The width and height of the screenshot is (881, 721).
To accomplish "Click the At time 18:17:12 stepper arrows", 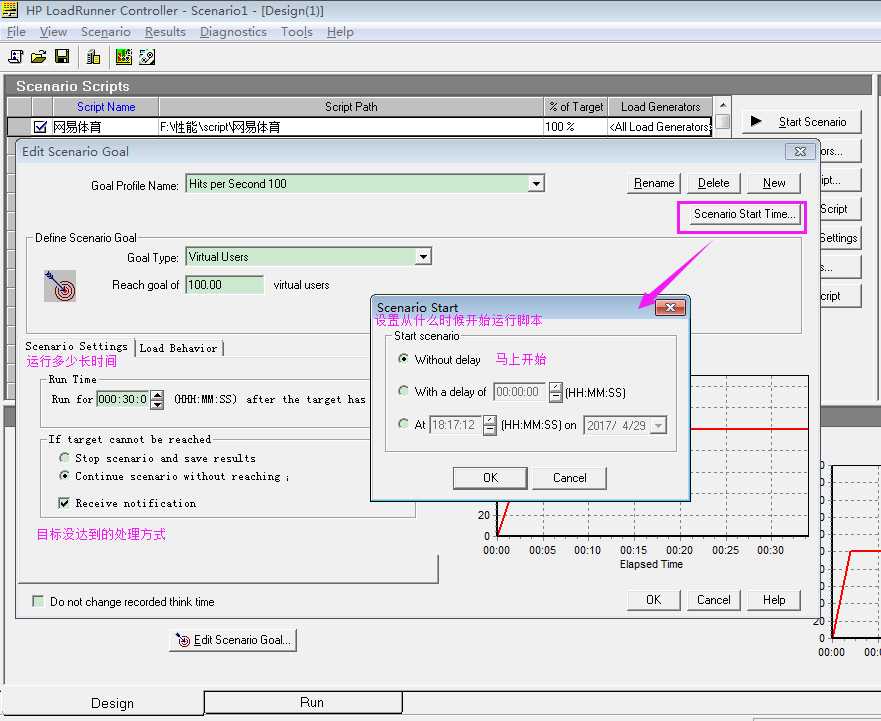I will pyautogui.click(x=489, y=425).
